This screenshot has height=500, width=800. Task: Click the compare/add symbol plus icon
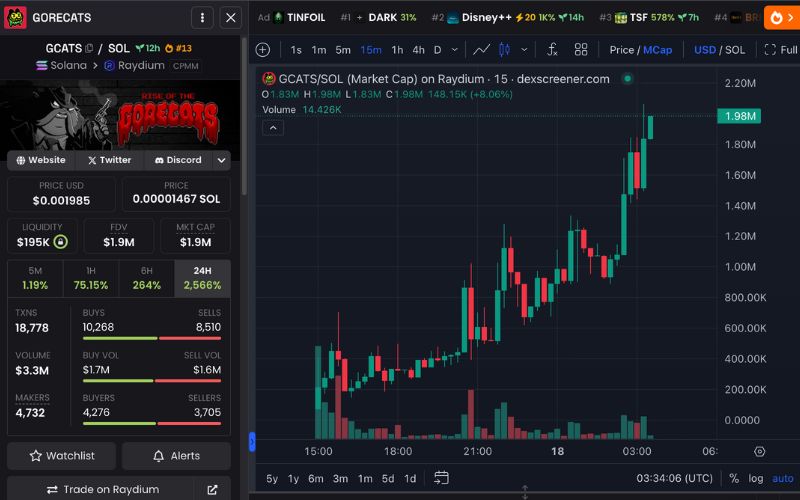coord(263,50)
